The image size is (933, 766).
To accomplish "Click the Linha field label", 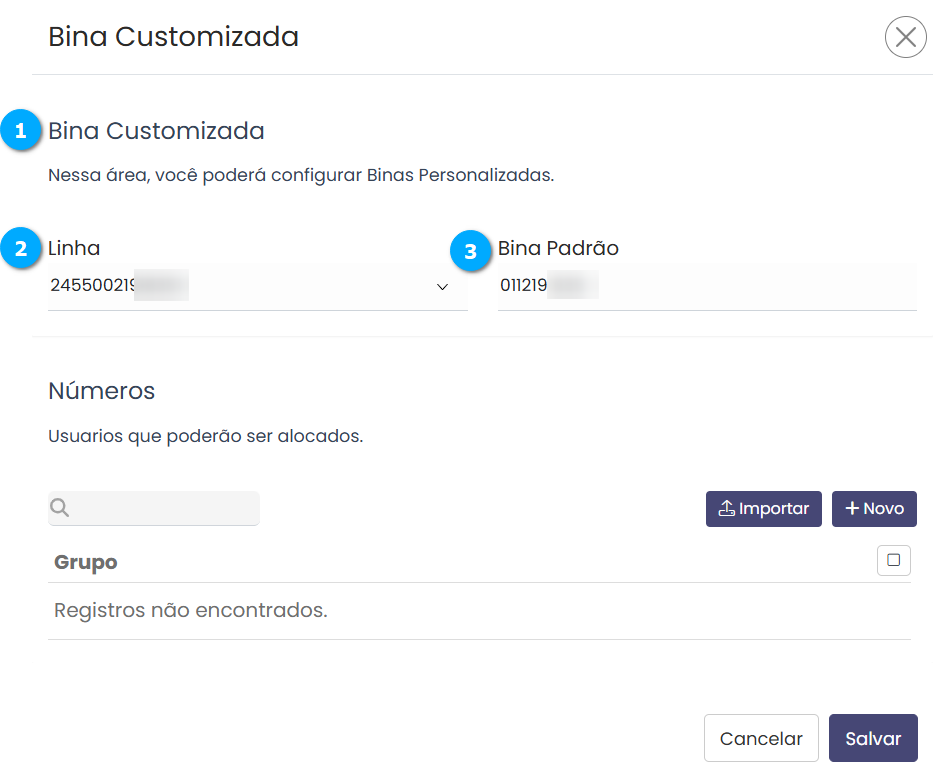I will pos(74,249).
